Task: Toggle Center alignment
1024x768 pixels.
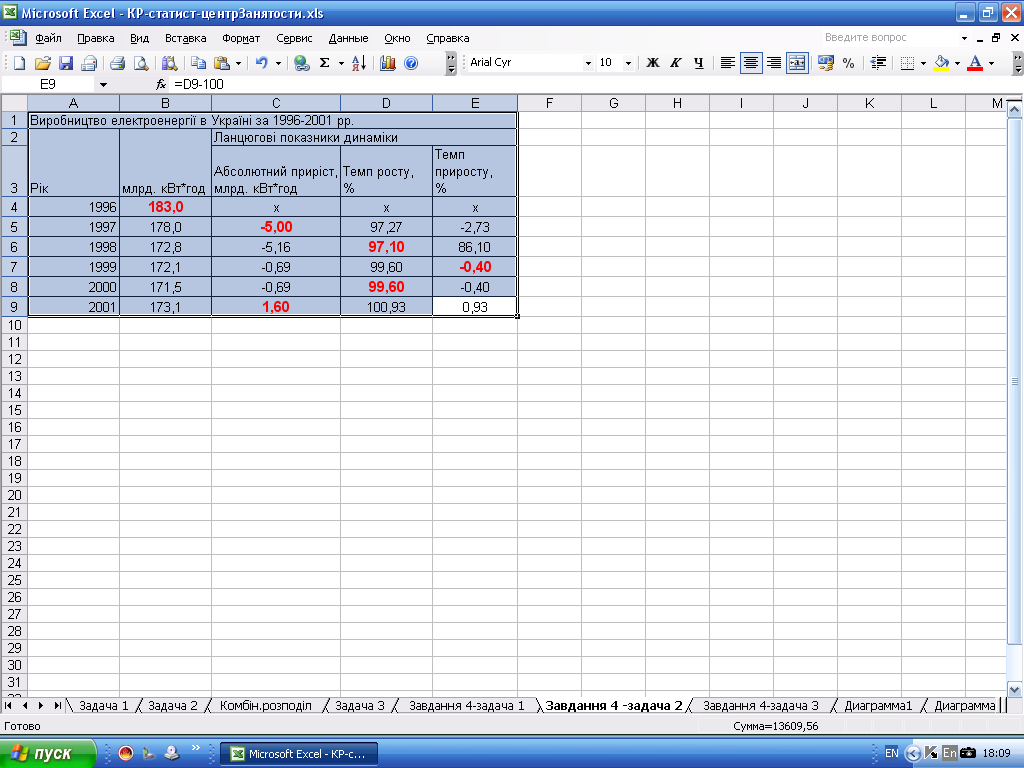Action: [x=751, y=63]
